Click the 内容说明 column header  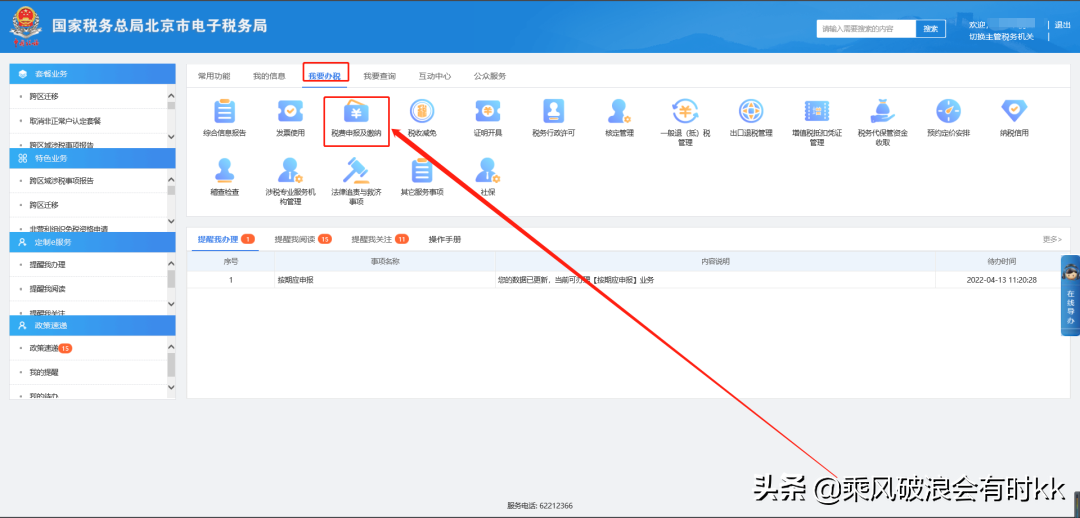pos(715,261)
